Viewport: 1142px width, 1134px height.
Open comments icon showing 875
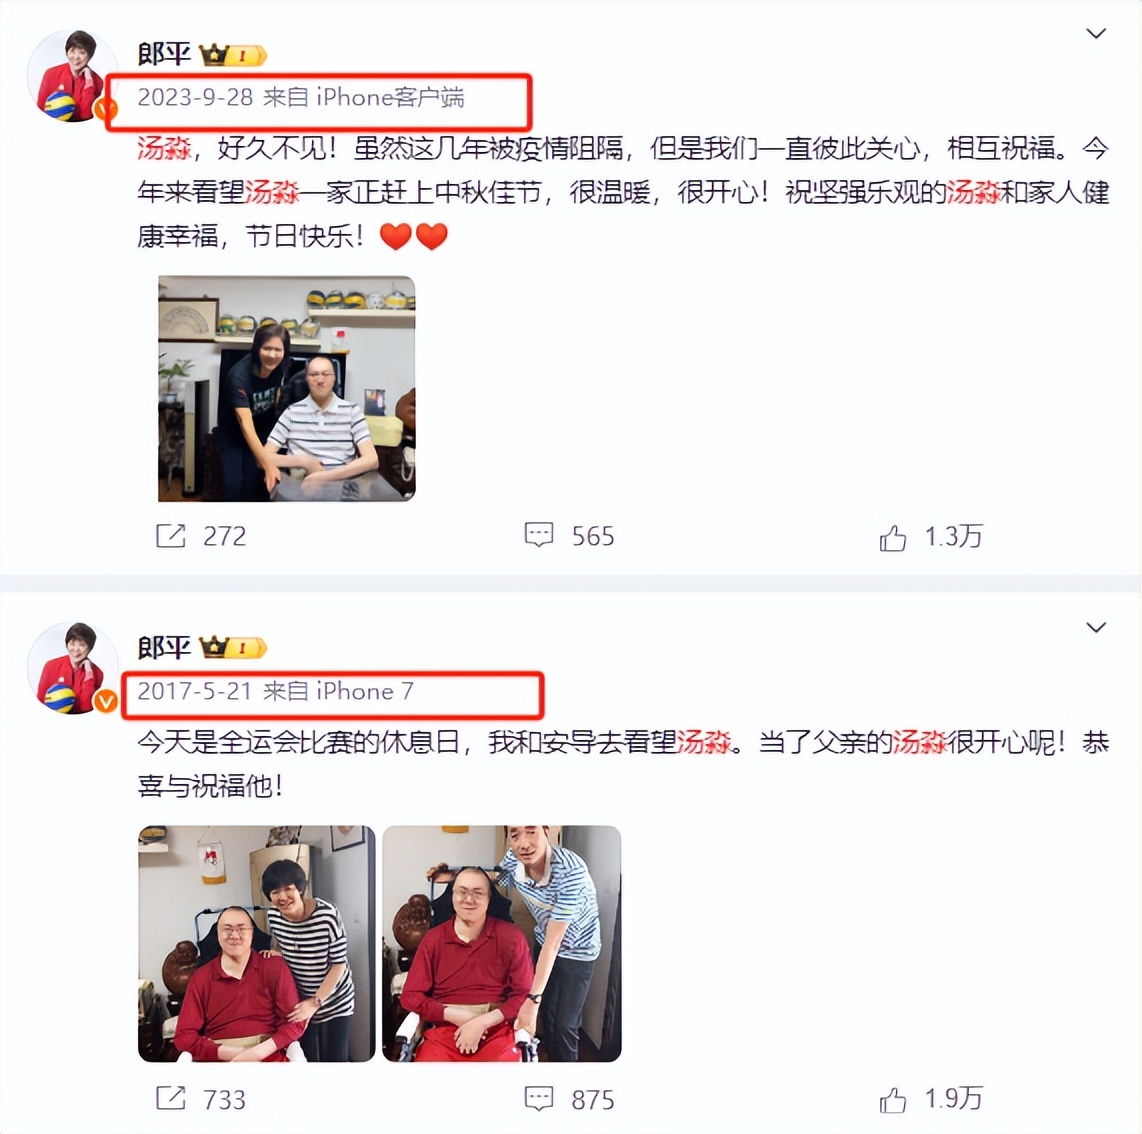point(539,1098)
